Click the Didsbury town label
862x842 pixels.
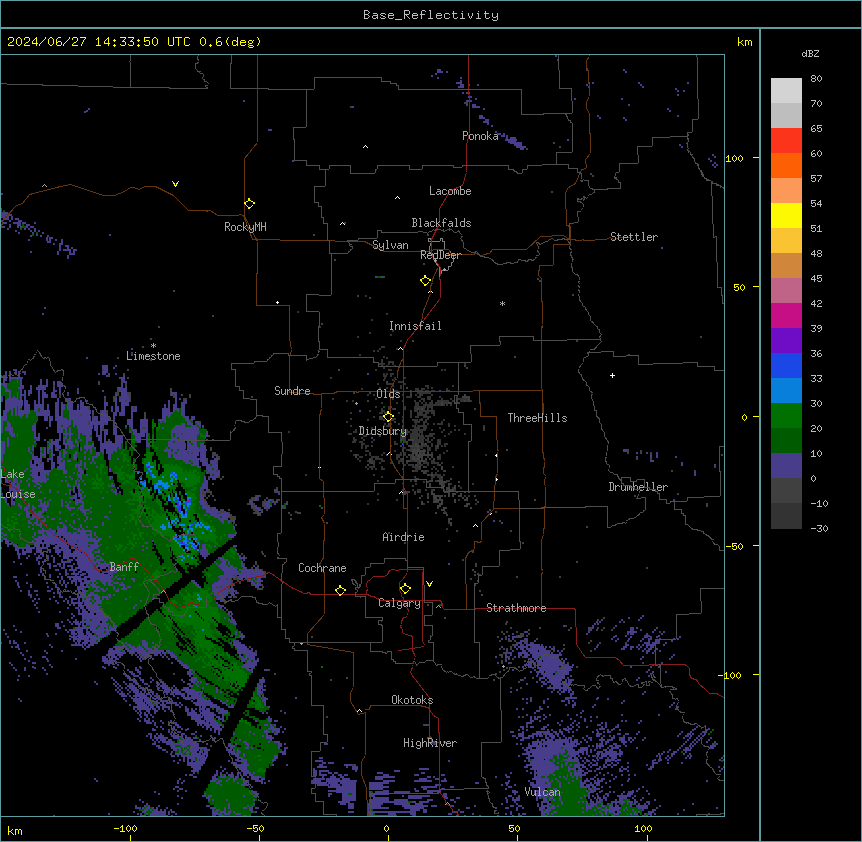point(383,431)
